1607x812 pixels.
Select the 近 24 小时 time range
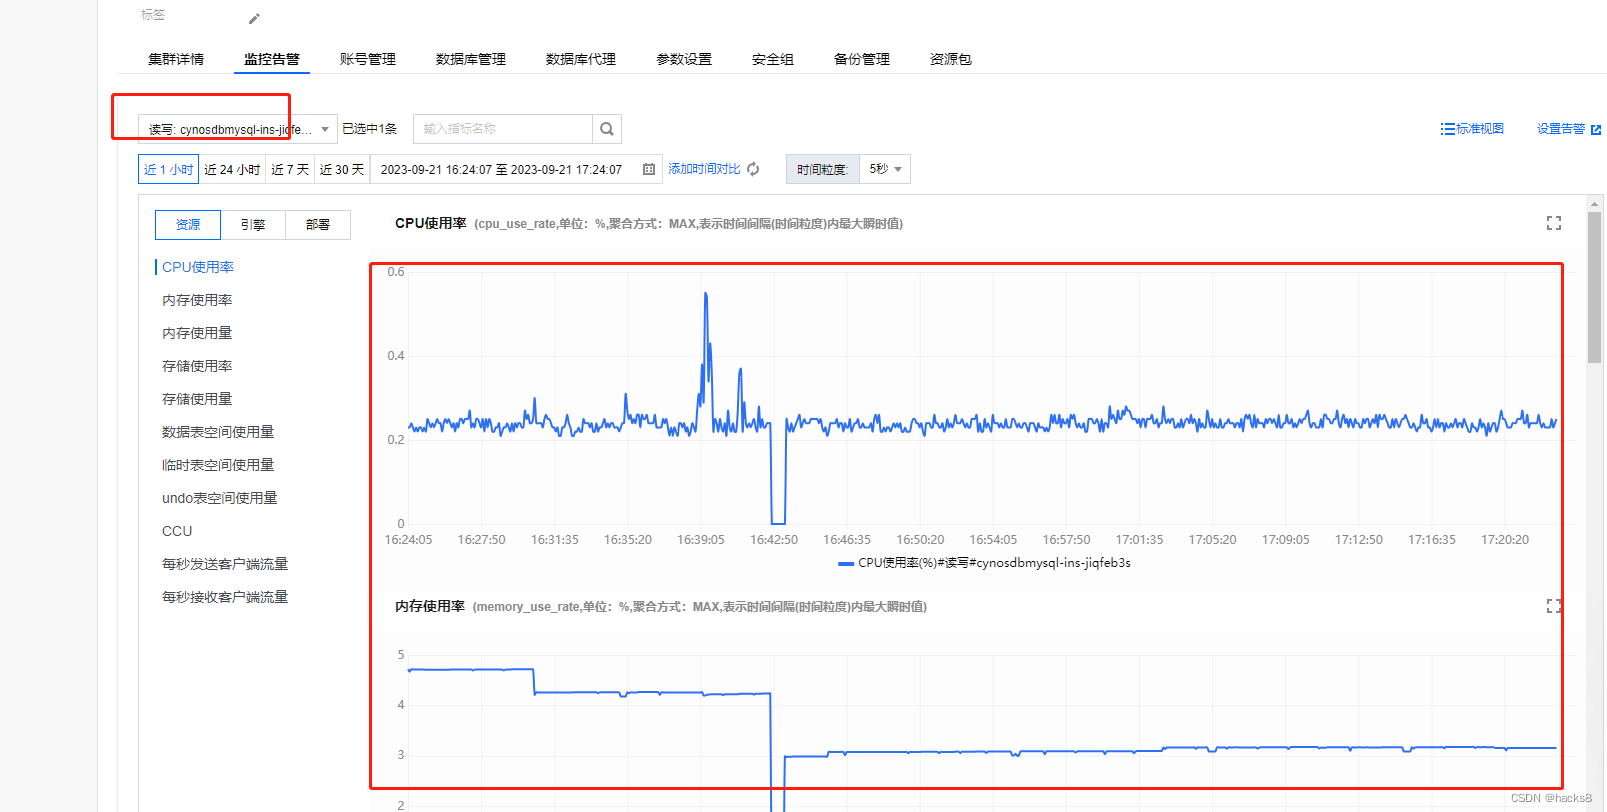(x=232, y=170)
